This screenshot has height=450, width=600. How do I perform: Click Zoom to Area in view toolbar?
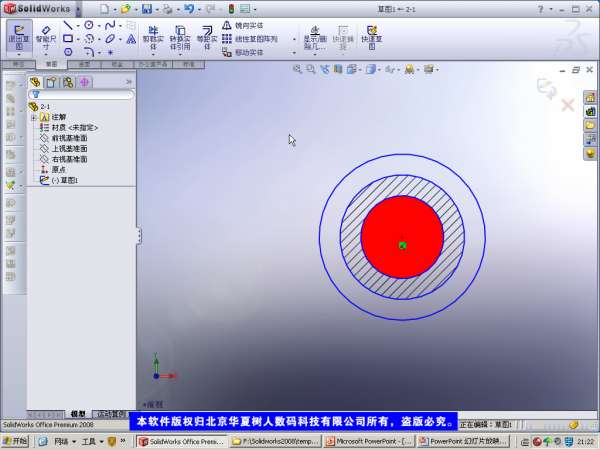point(310,69)
